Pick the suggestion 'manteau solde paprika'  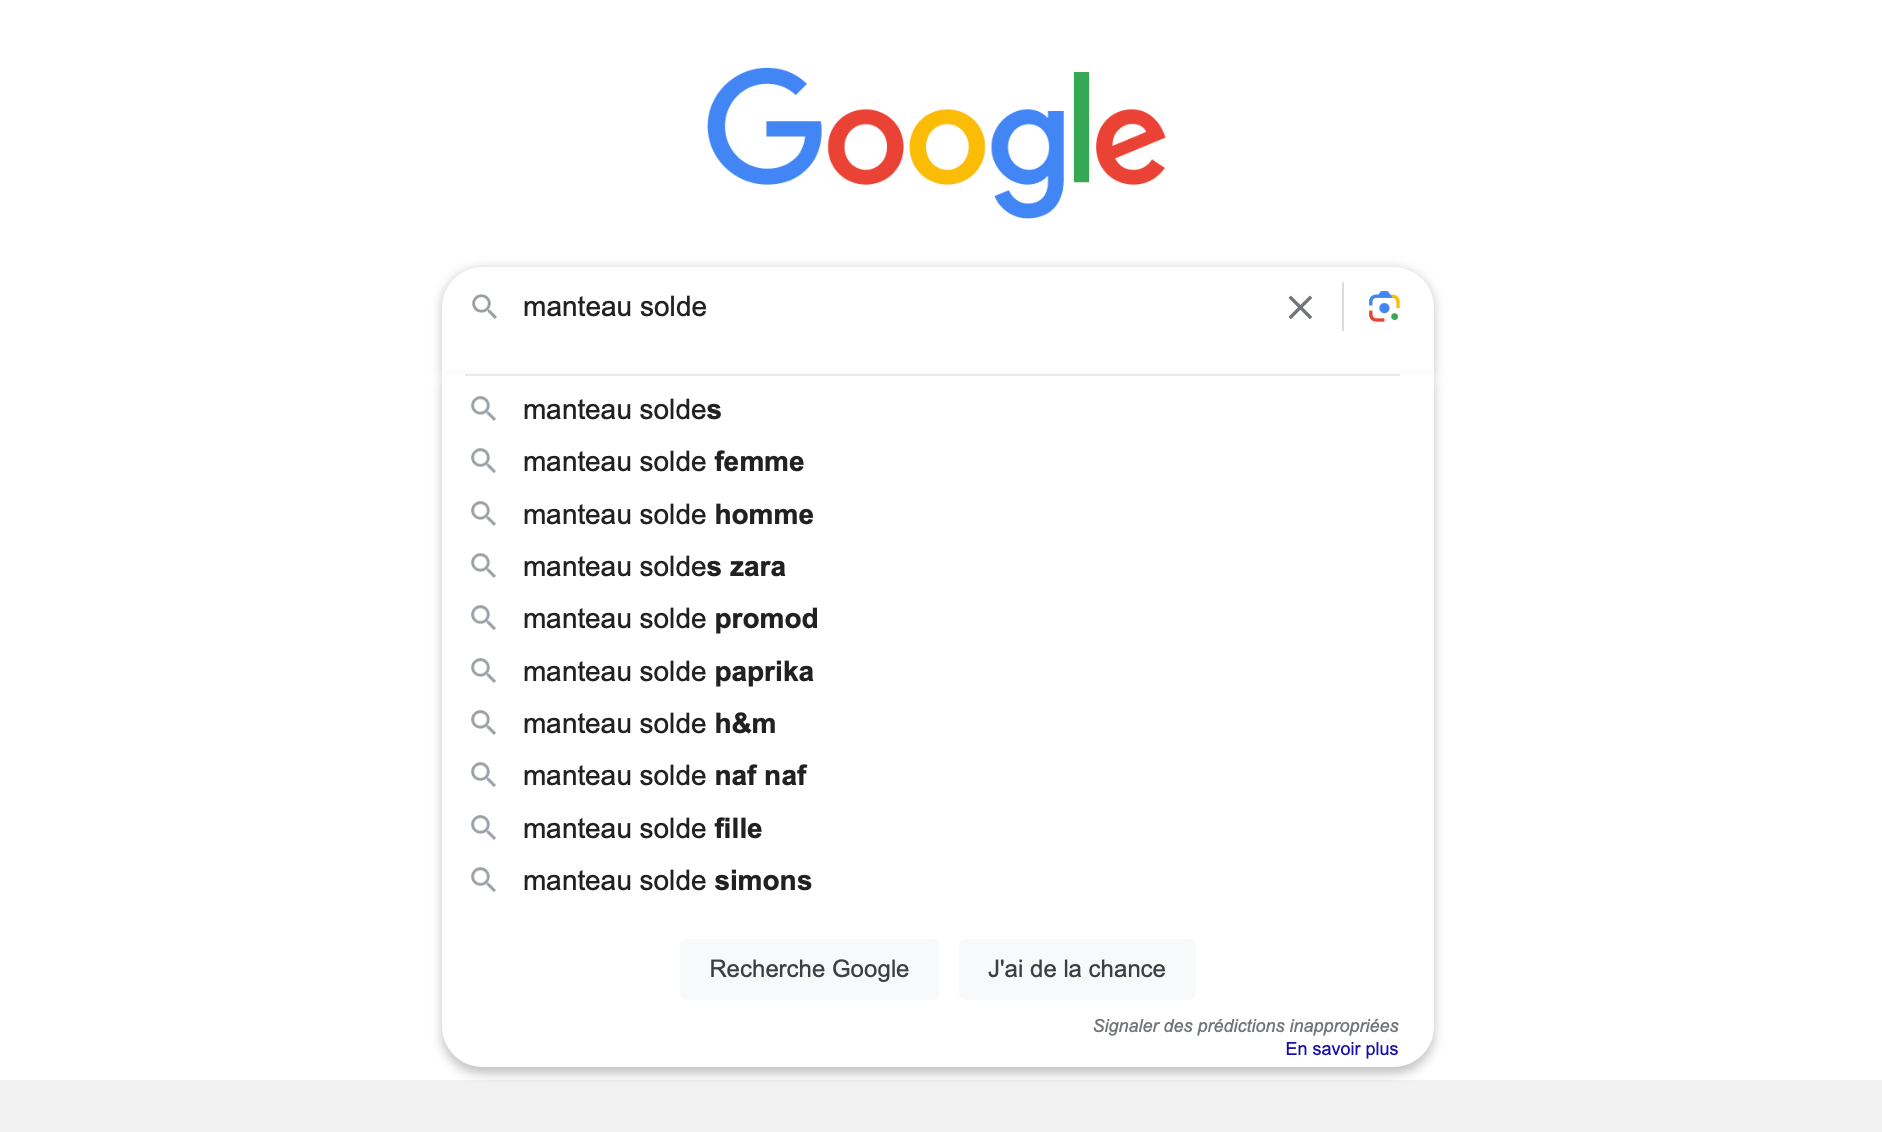[937, 671]
